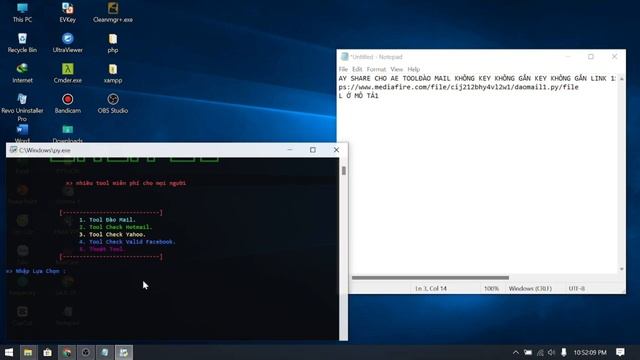Click 'Ln 3, Col 14' in Notepad status bar

click(x=431, y=288)
